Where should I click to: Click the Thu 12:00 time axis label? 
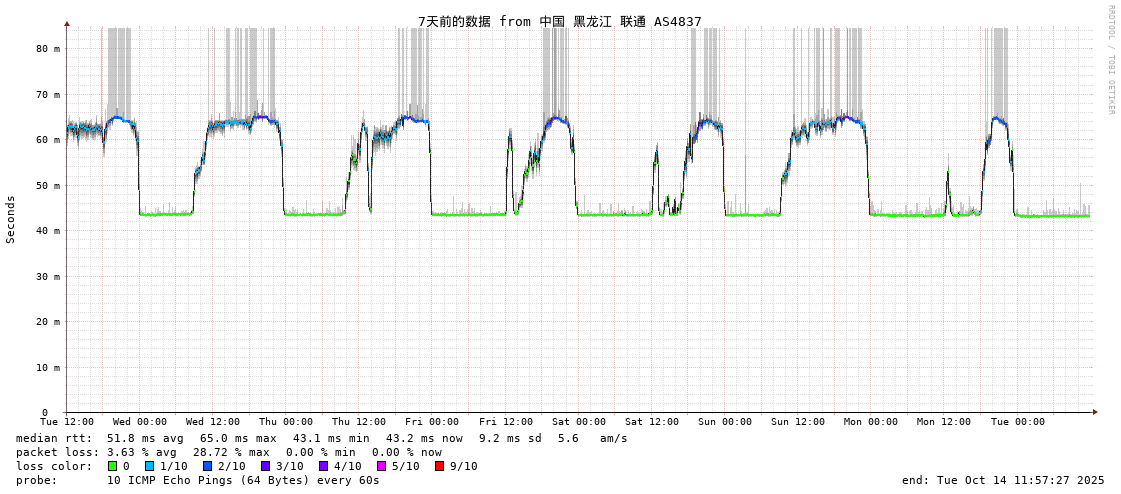(359, 422)
